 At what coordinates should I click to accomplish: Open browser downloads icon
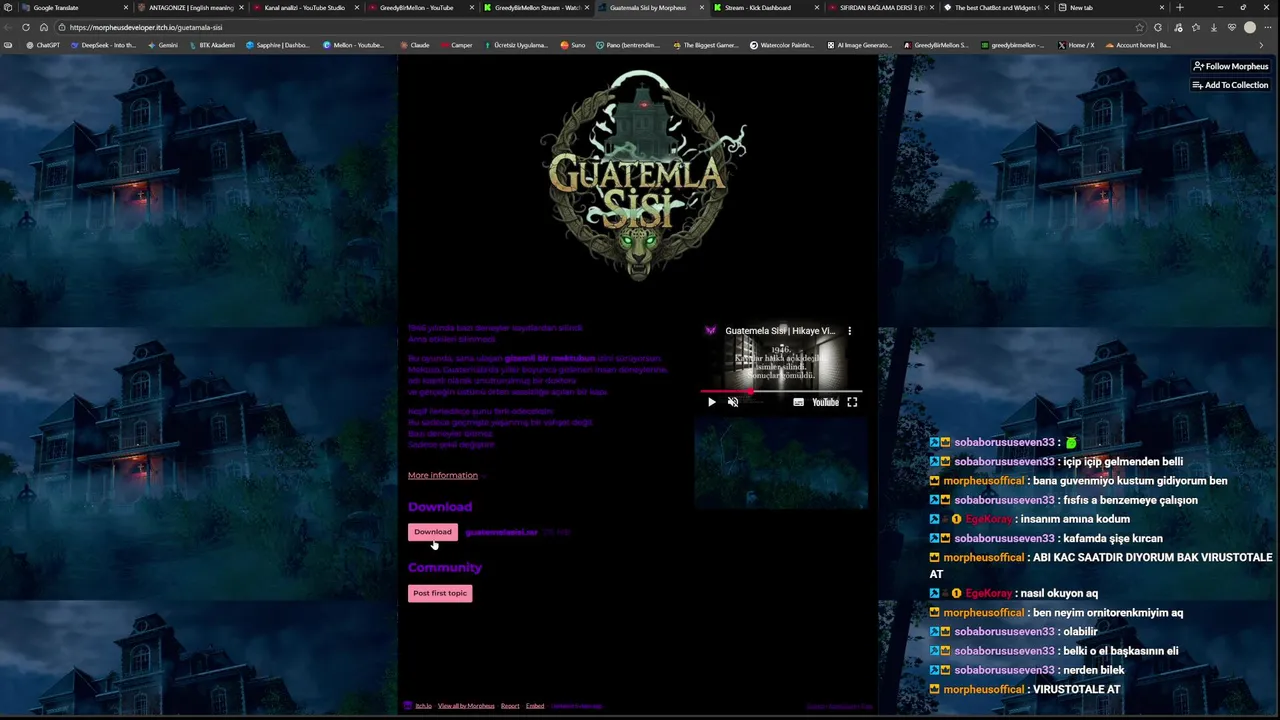pos(1213,27)
